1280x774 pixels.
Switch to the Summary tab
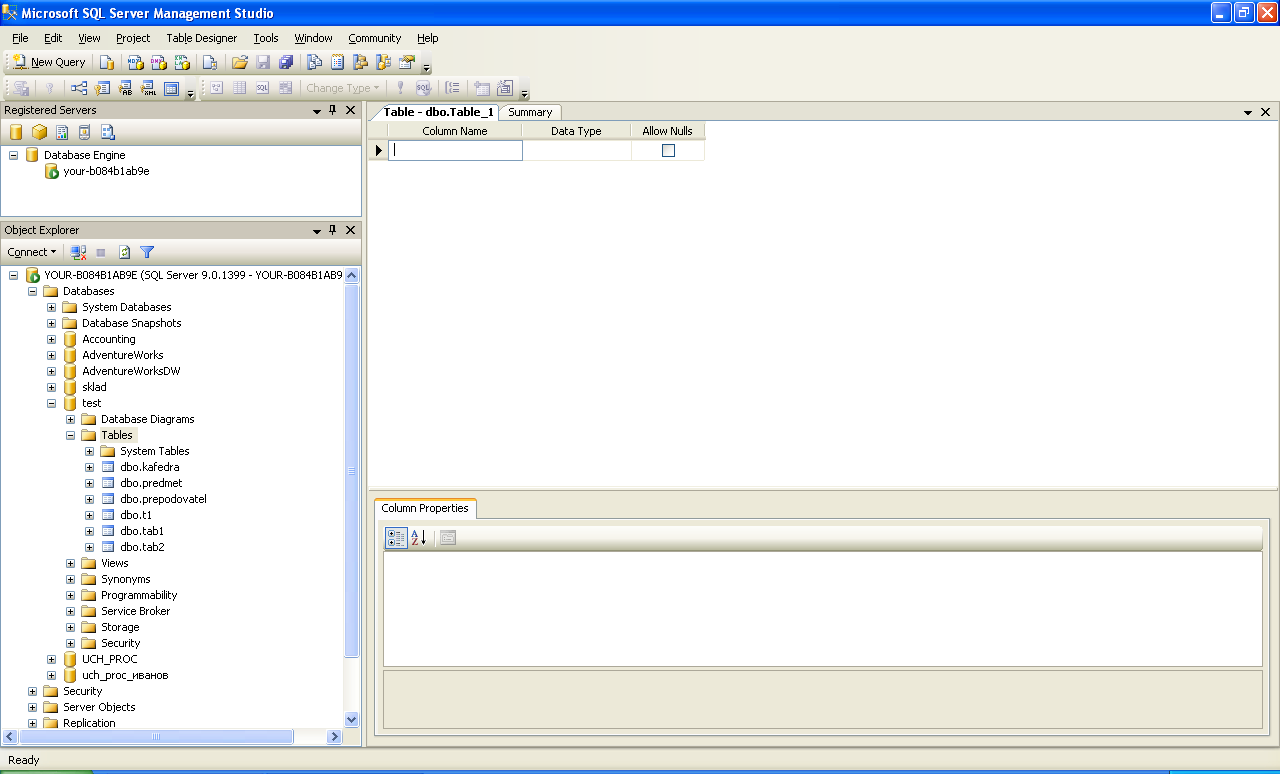click(530, 112)
